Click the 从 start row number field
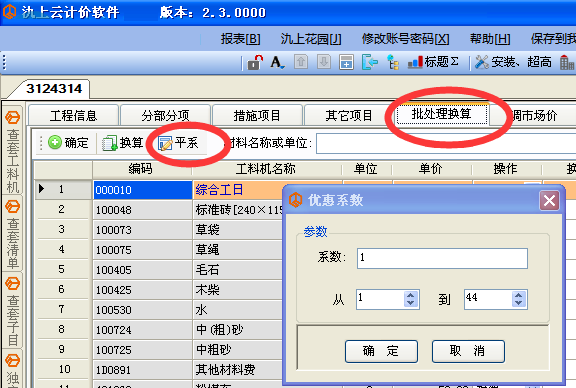Viewport: 576px width, 388px height. (380, 299)
